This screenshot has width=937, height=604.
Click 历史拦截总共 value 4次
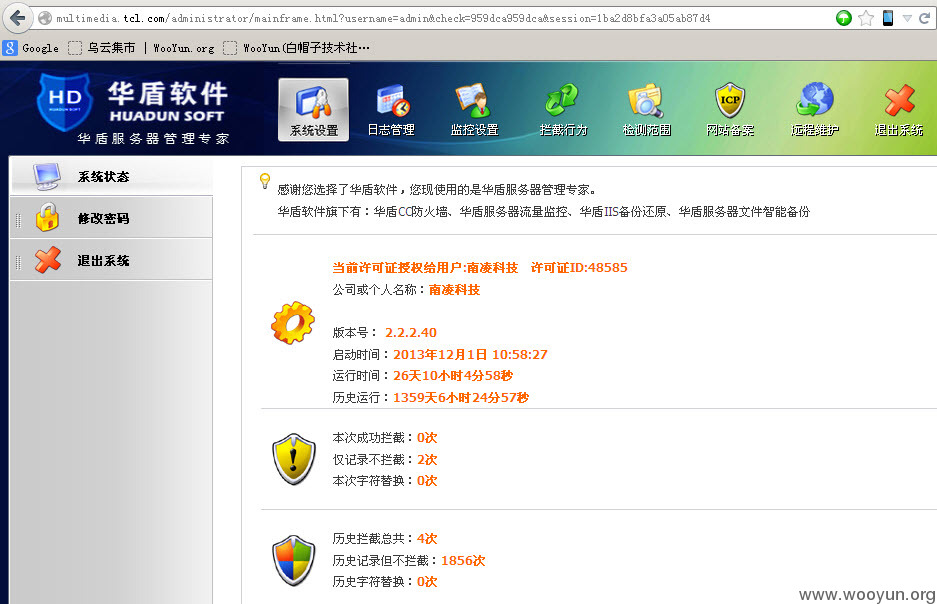(x=427, y=538)
